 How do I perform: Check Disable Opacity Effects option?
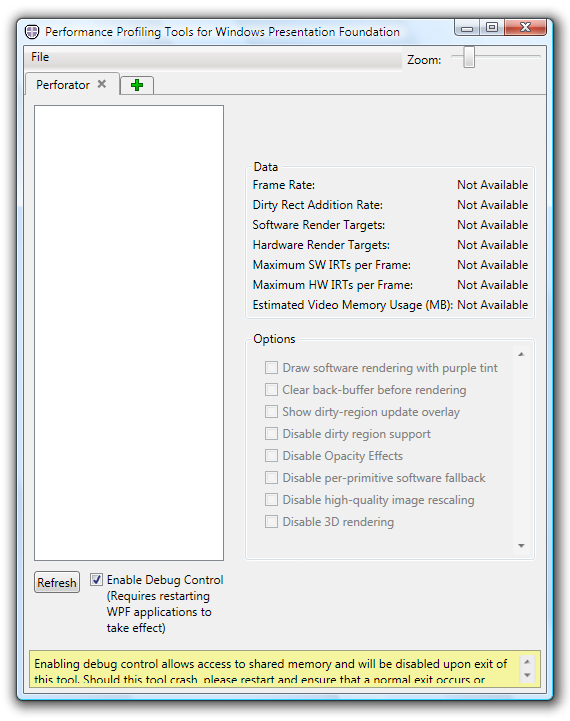[271, 456]
